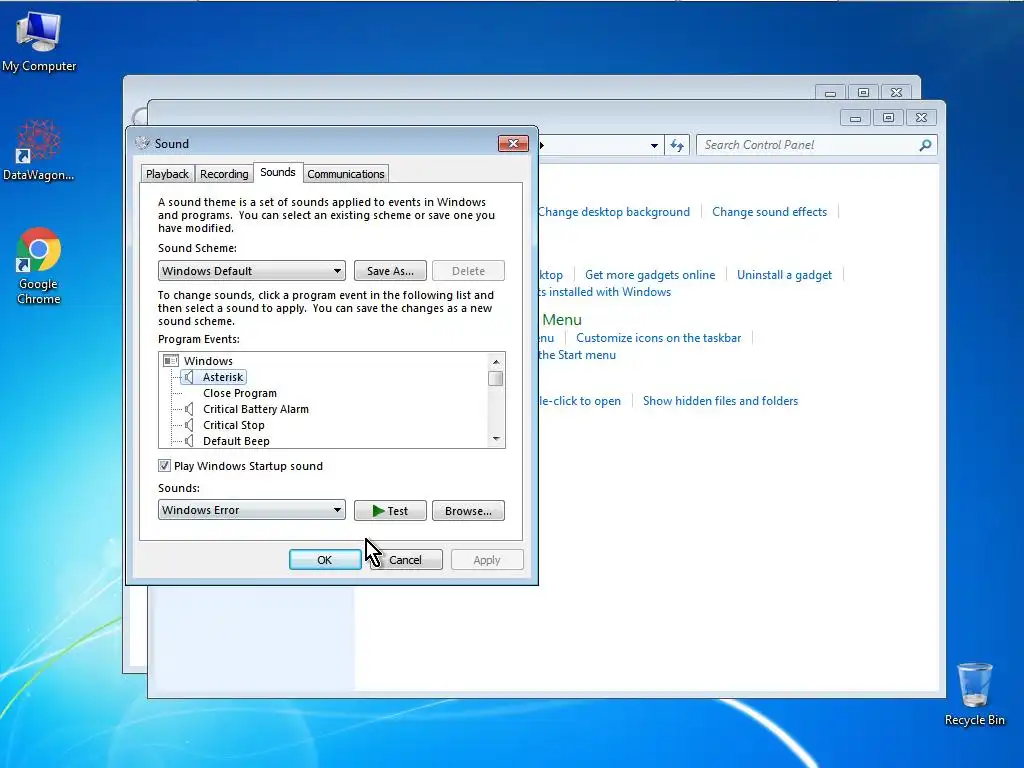The image size is (1024, 768).
Task: Select the DataWagon shortcut on the desktop
Action: click(x=39, y=150)
